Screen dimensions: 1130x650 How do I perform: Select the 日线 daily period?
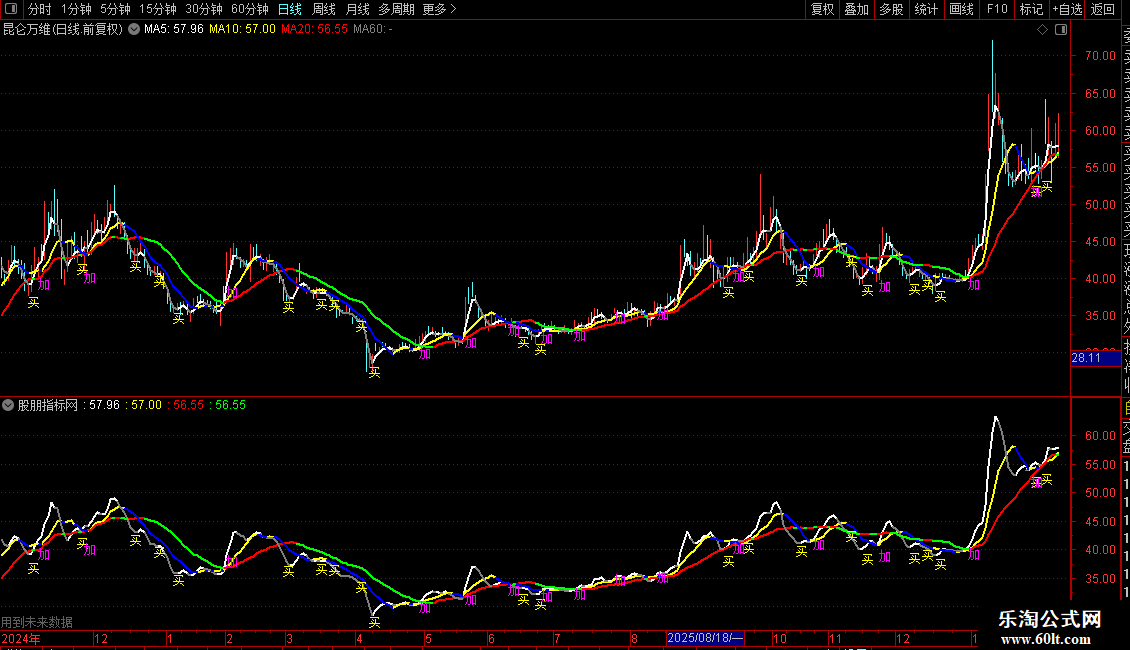click(x=290, y=9)
